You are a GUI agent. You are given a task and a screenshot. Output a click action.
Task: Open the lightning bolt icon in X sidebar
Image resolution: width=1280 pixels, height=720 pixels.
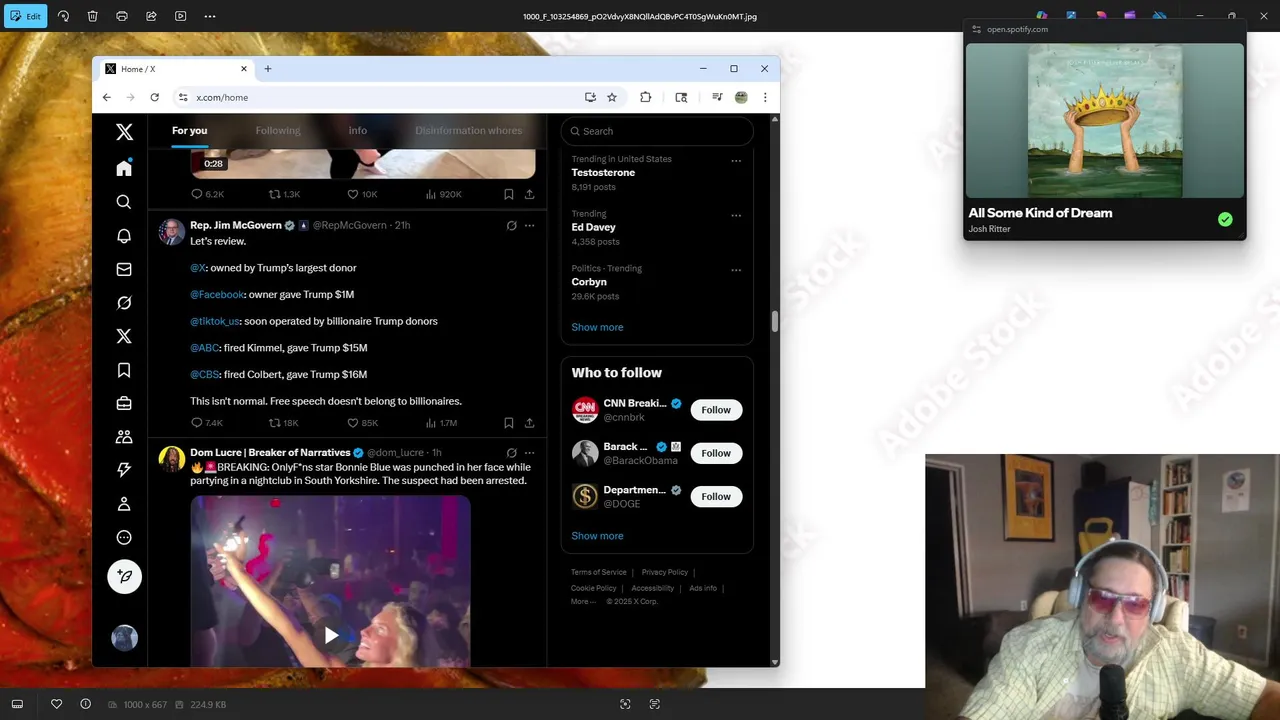click(124, 470)
